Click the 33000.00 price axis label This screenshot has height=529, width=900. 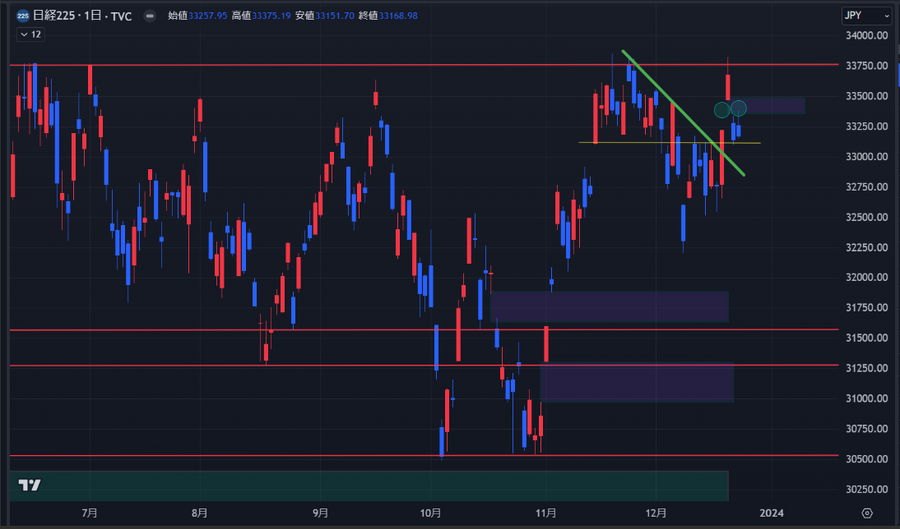click(867, 157)
